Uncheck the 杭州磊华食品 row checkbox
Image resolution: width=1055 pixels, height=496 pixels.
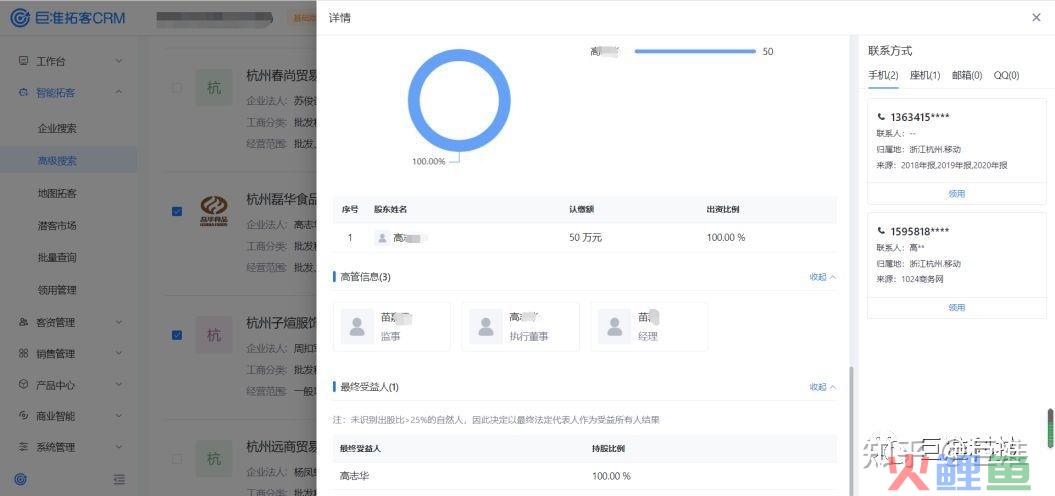177,211
